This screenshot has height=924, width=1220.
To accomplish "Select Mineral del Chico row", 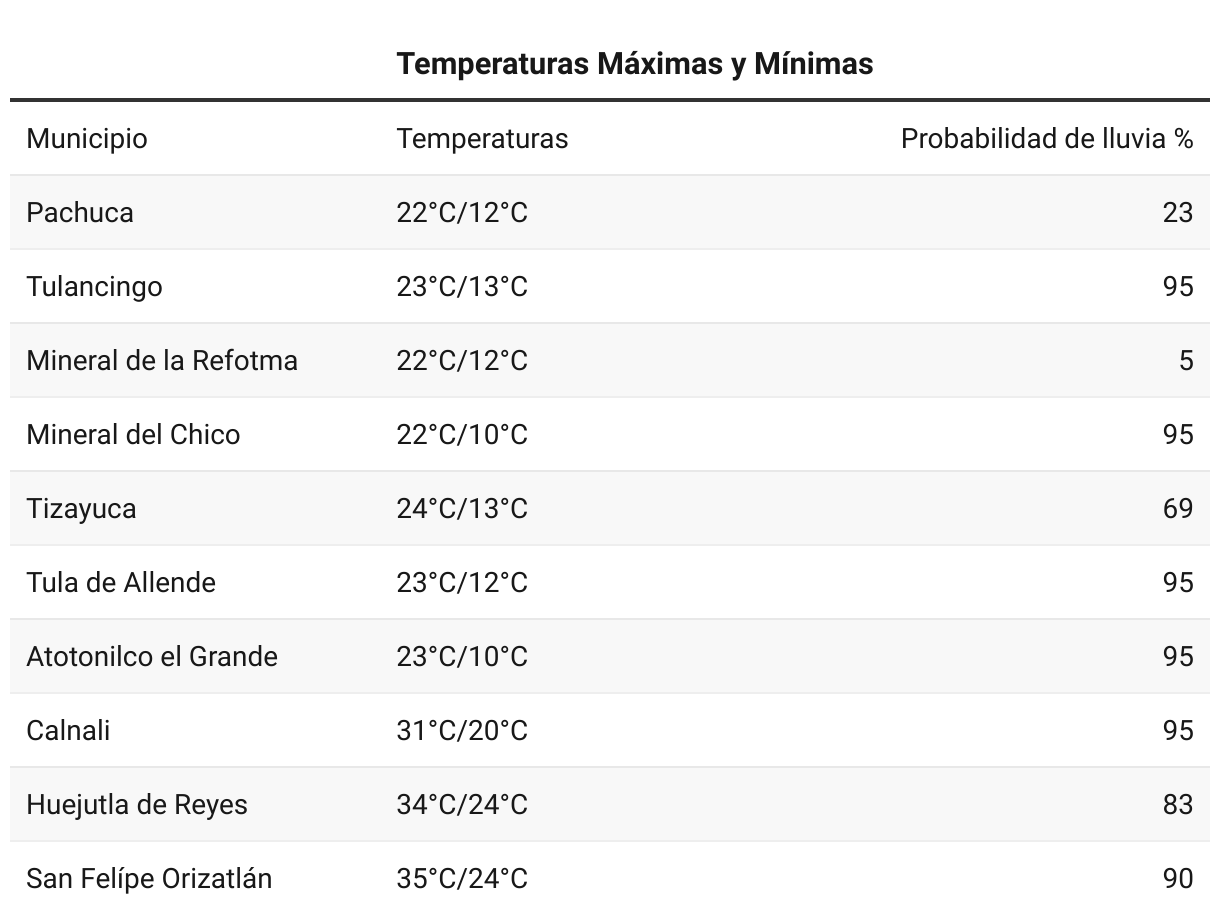I will 610,435.
